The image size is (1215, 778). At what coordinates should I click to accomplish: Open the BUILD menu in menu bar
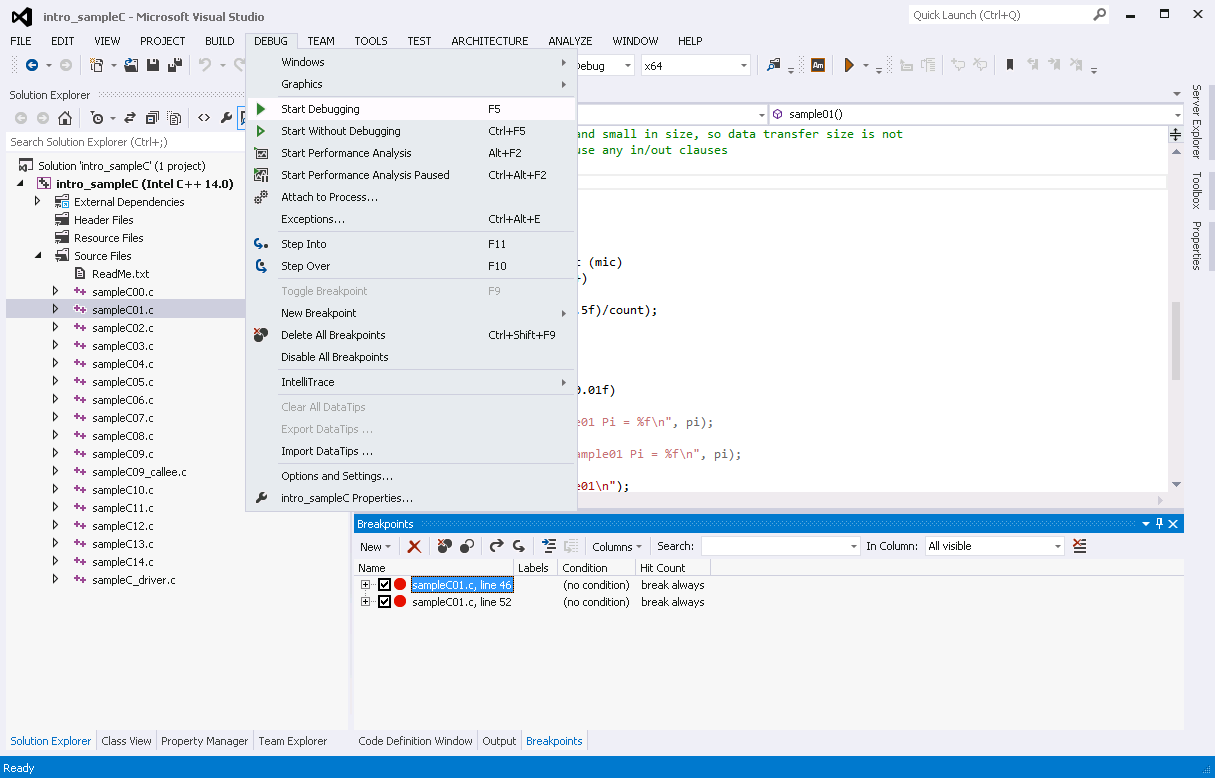[x=219, y=41]
